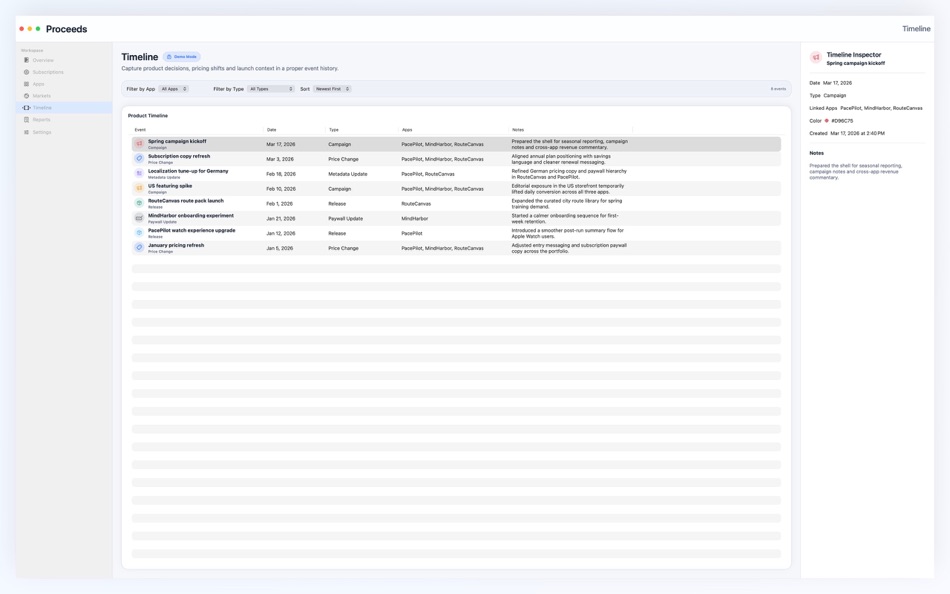
Task: Click the release icon next to RouteCanvas route pack launch
Action: (137, 203)
